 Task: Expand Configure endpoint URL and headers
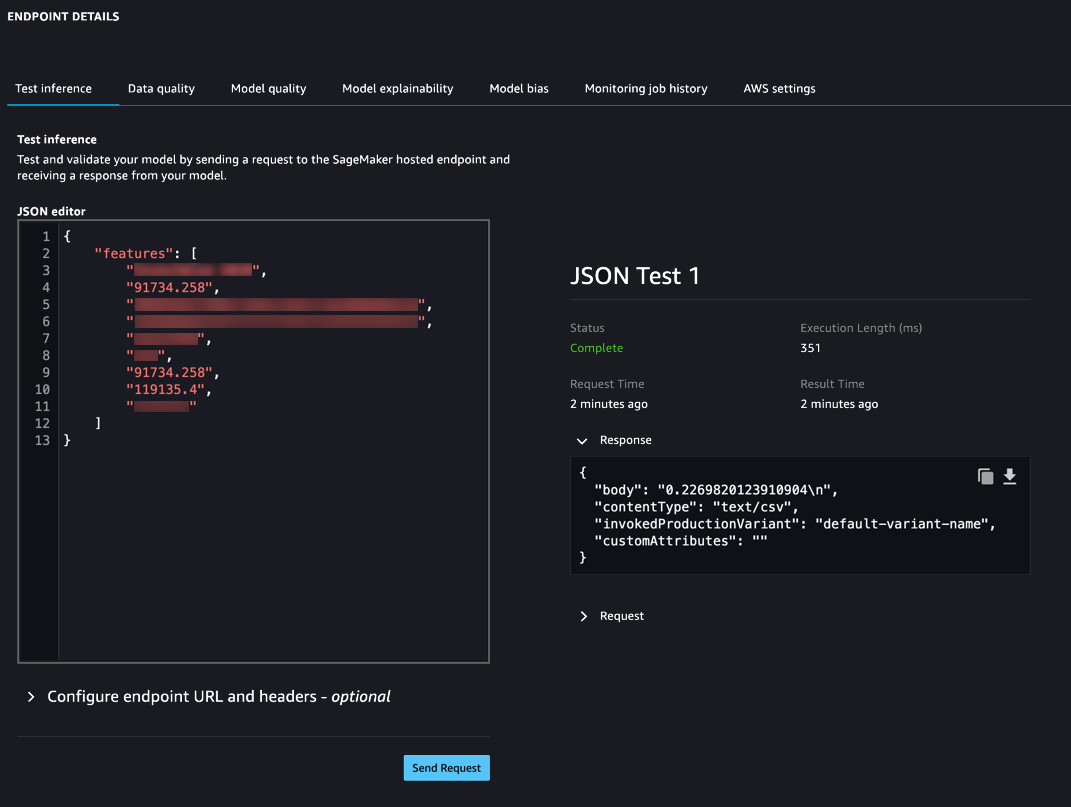coord(29,696)
